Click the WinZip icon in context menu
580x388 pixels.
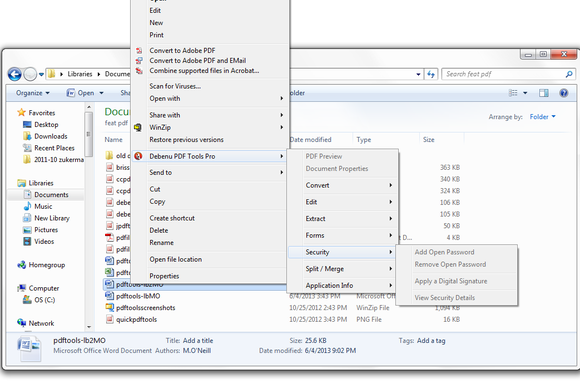tap(138, 128)
